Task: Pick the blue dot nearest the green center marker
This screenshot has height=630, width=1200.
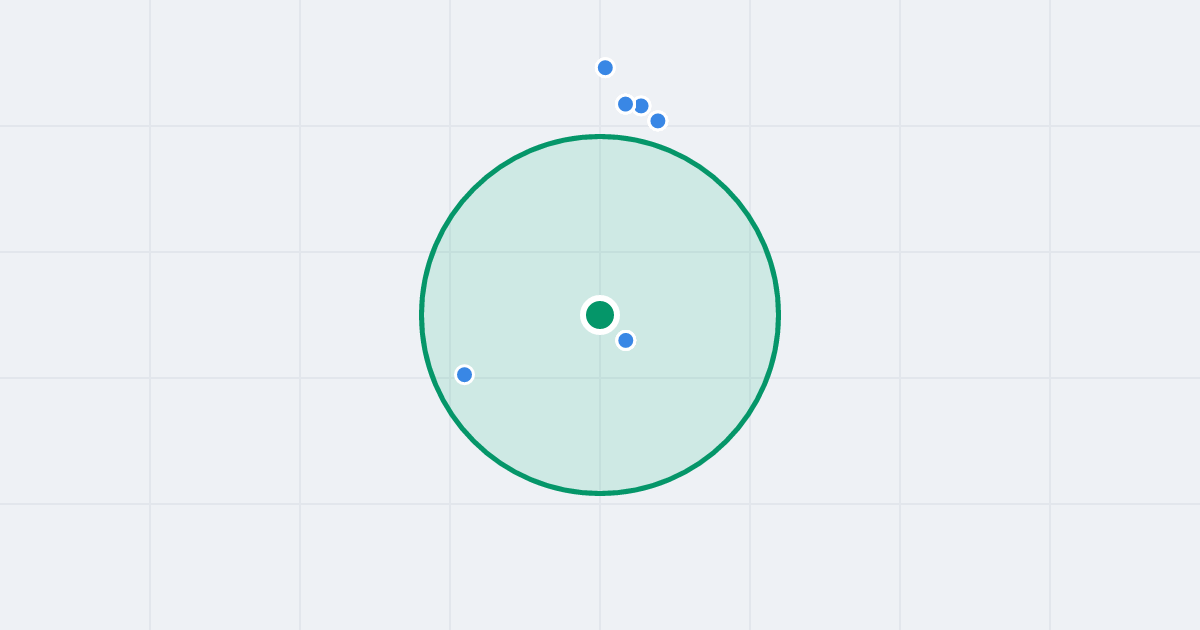Action: pos(626,340)
